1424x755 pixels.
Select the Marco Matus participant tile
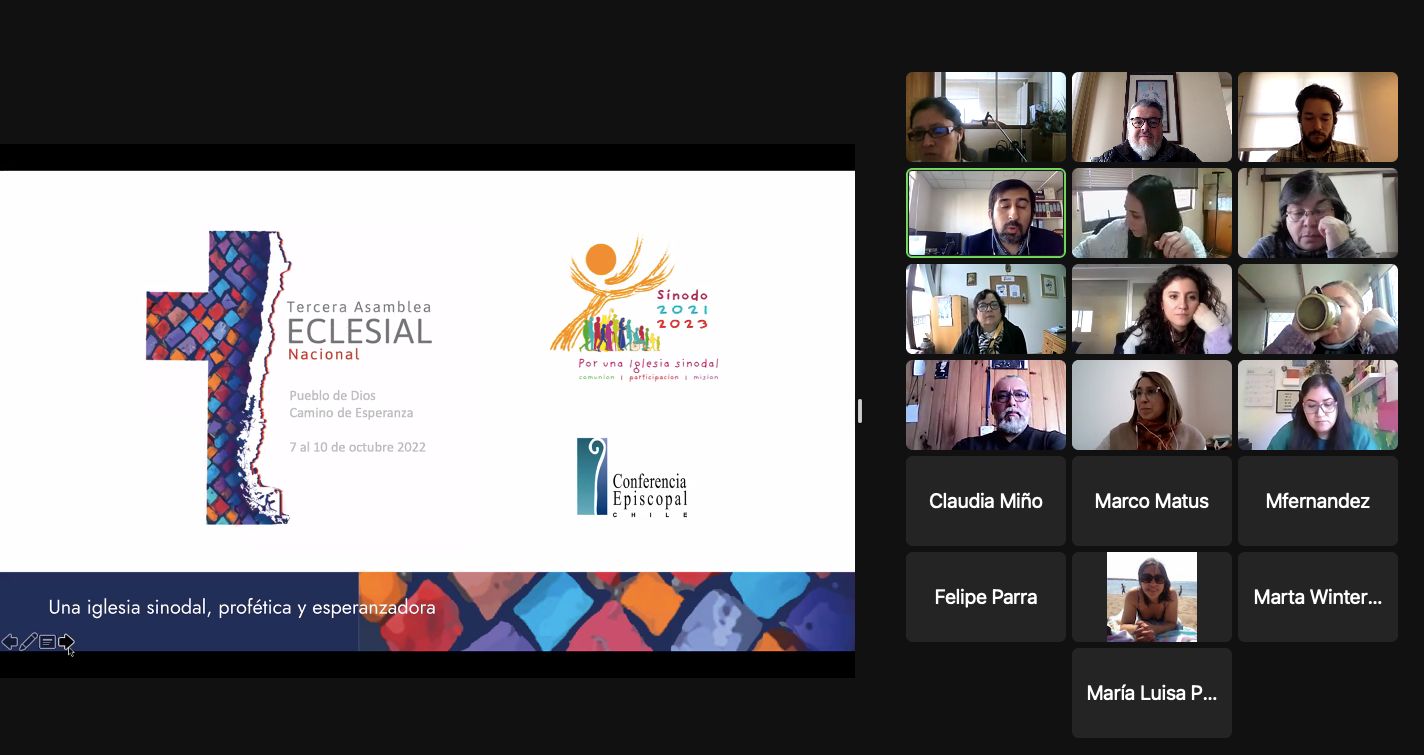tap(1151, 501)
